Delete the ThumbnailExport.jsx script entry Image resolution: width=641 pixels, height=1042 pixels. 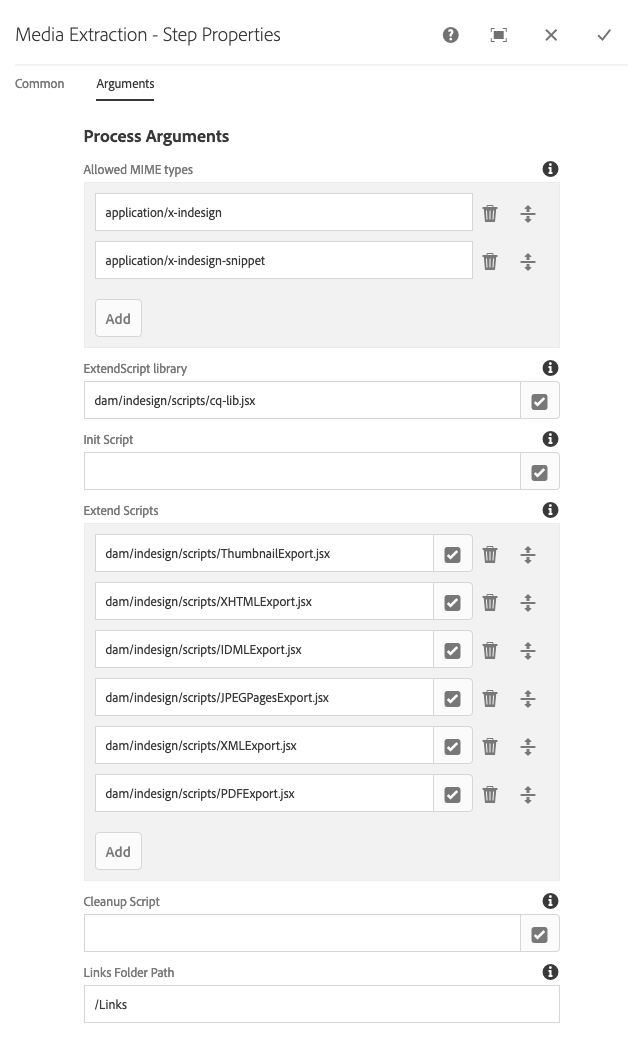pos(490,554)
